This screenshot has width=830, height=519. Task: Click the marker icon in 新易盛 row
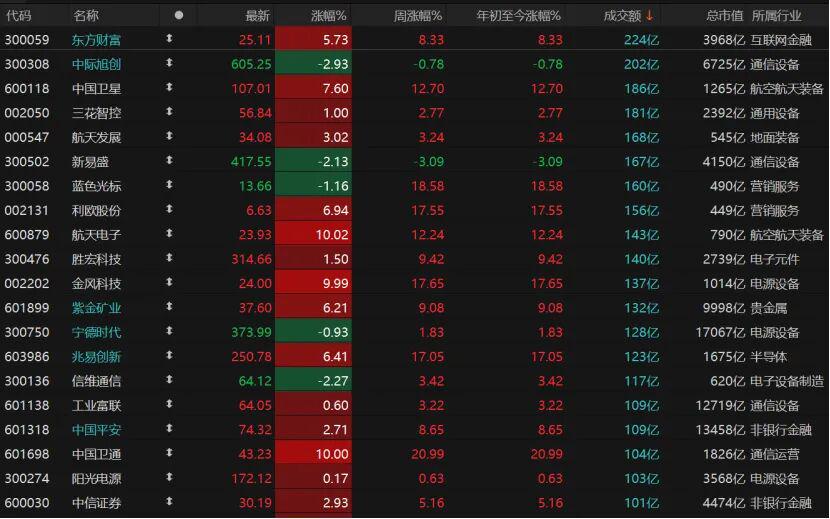tap(169, 161)
